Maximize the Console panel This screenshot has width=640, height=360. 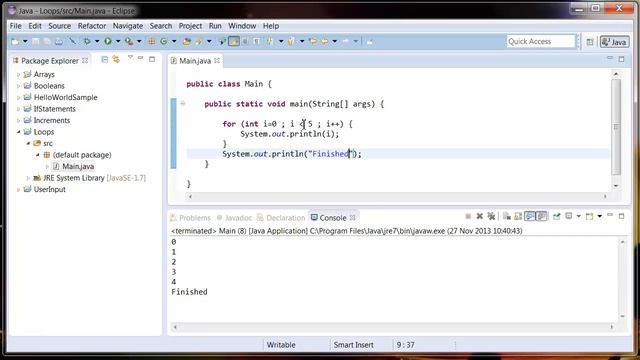[x=621, y=216]
